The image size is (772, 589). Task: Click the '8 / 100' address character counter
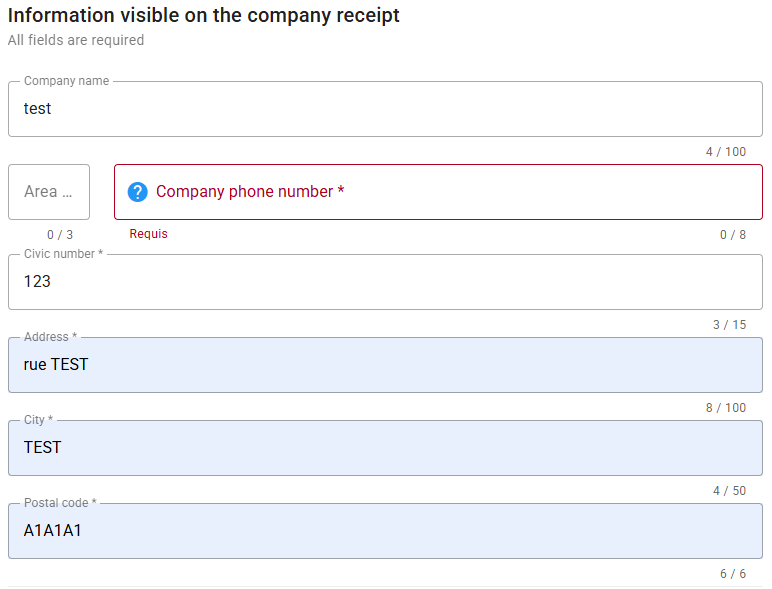click(x=725, y=408)
